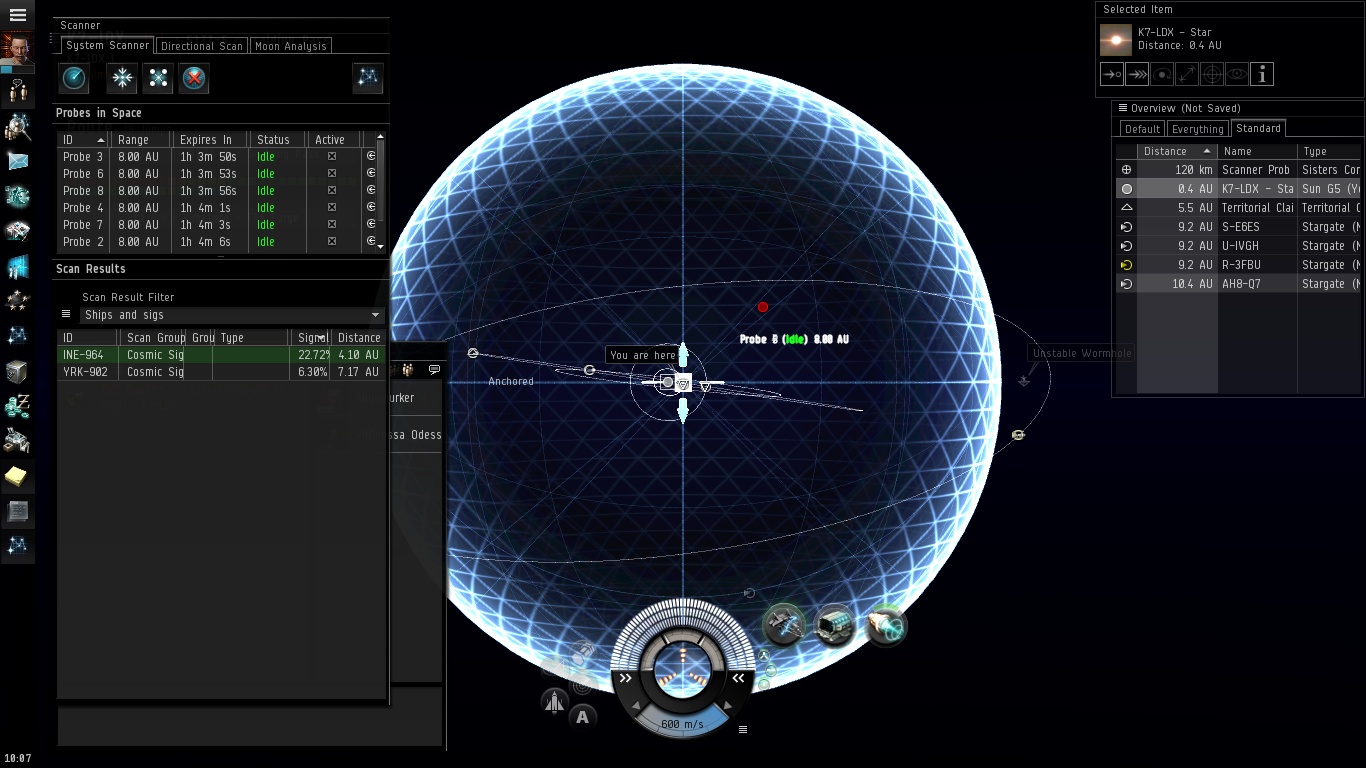Open the Overview hamburger menu
This screenshot has width=1366, height=768.
tap(1123, 108)
